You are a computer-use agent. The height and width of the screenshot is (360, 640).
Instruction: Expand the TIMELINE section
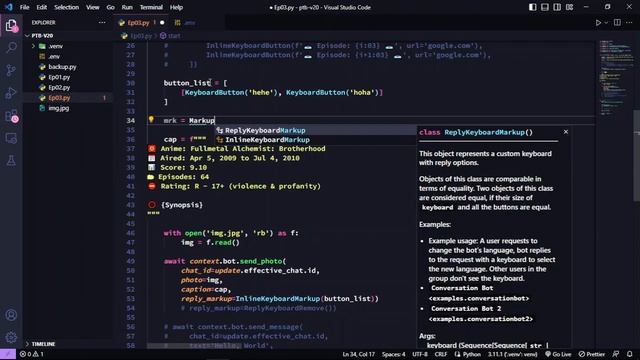(x=68, y=344)
